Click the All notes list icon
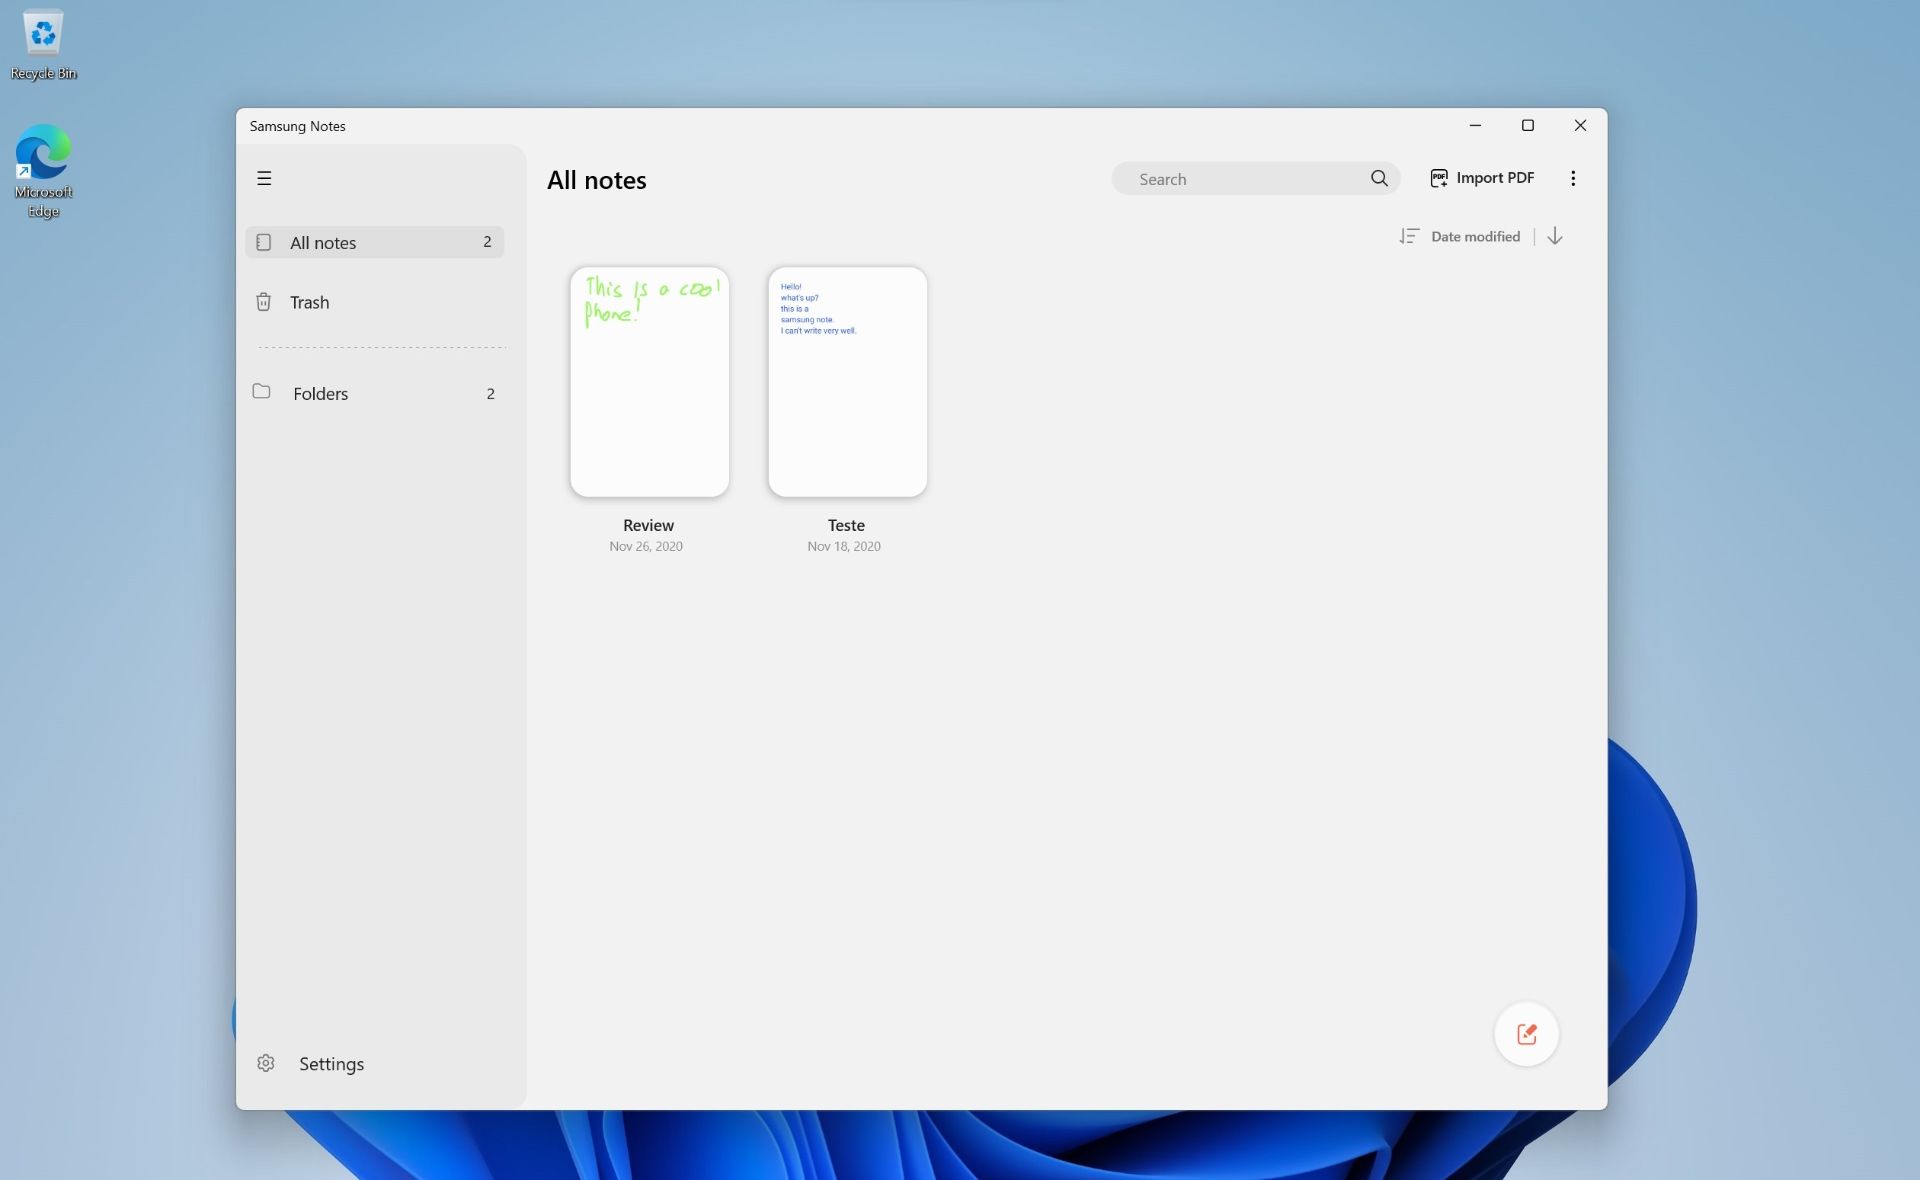1920x1180 pixels. point(263,241)
